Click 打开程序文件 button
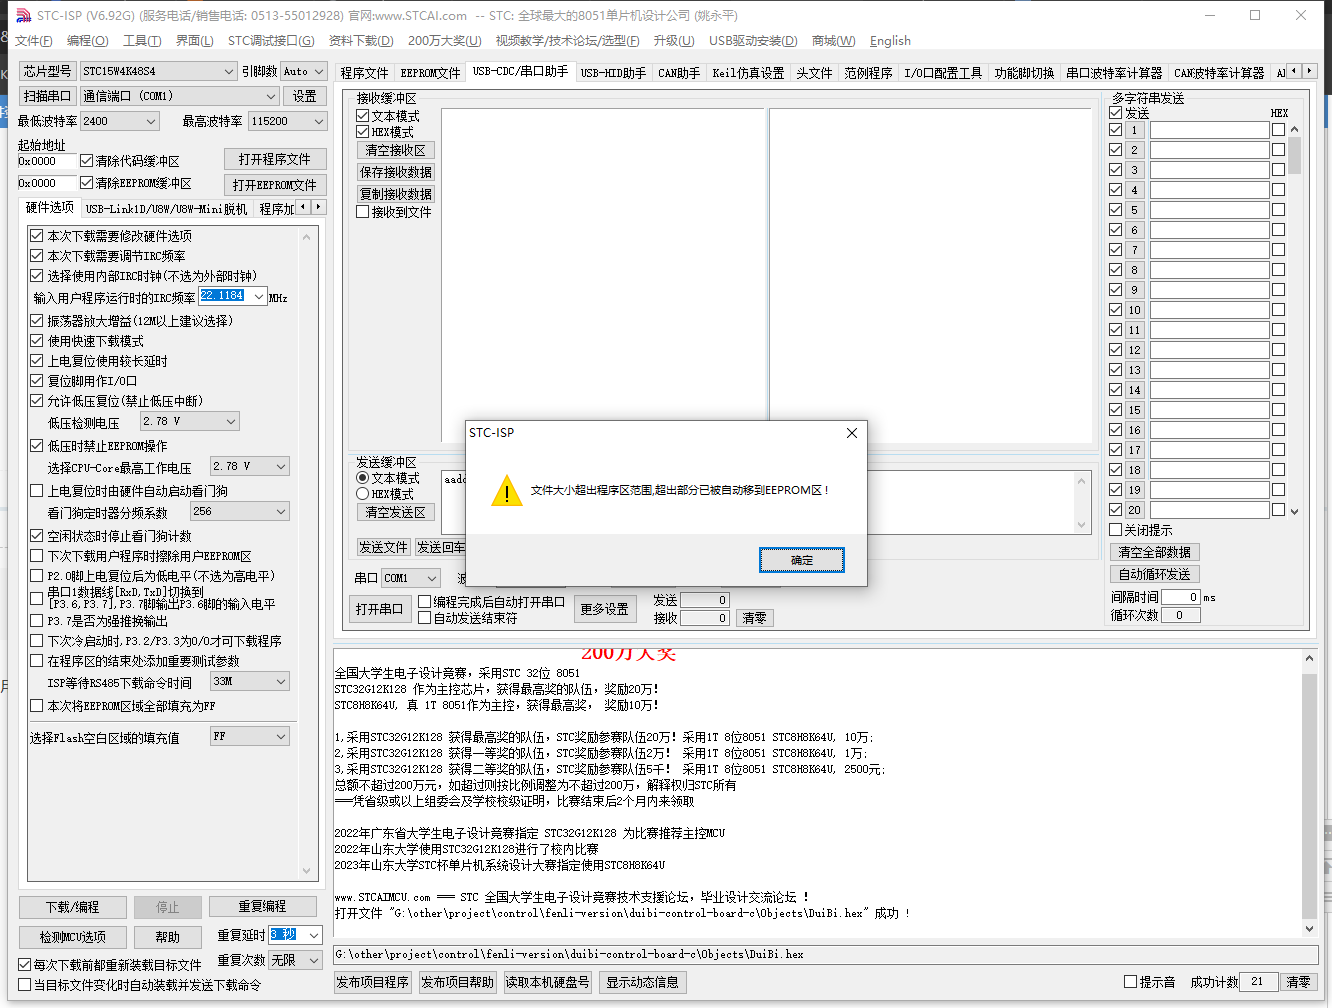The height and width of the screenshot is (1008, 1332). pyautogui.click(x=274, y=159)
